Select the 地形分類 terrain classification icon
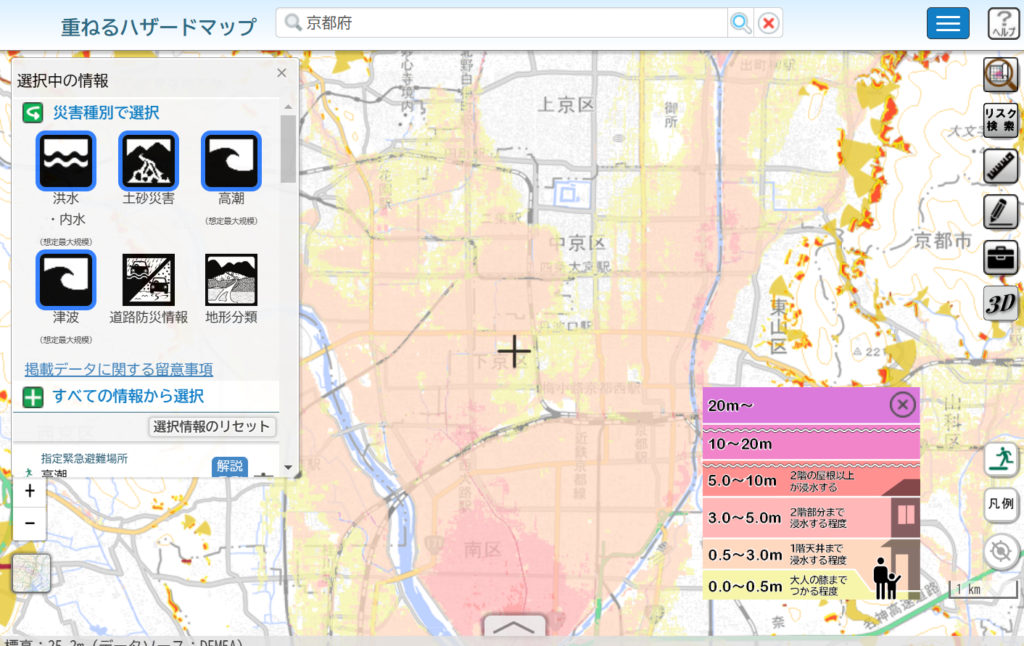1024x646 pixels. click(231, 279)
